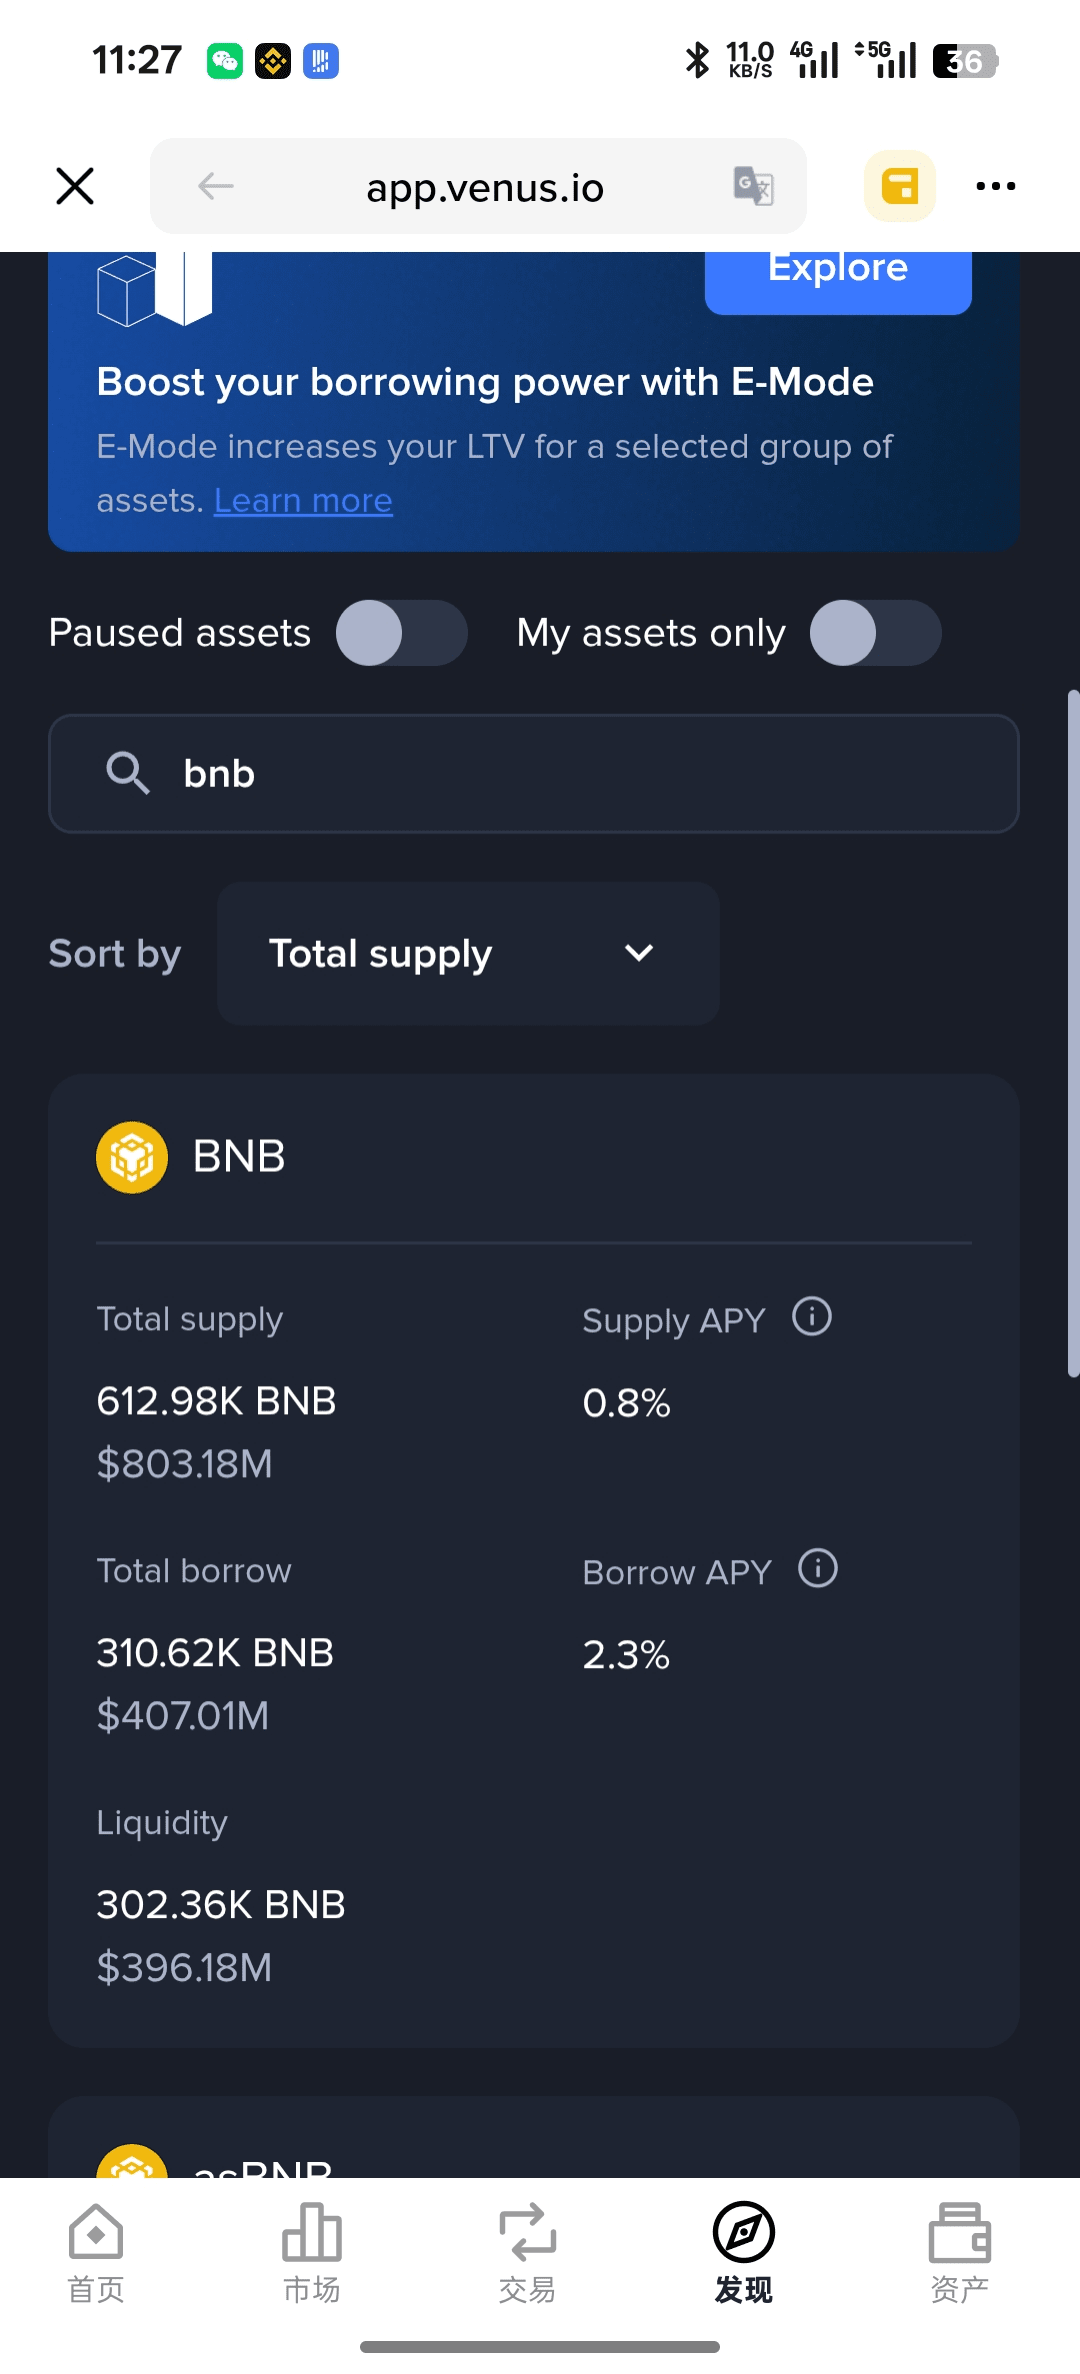The image size is (1080, 2374).
Task: Click the search magnifier icon
Action: [128, 773]
